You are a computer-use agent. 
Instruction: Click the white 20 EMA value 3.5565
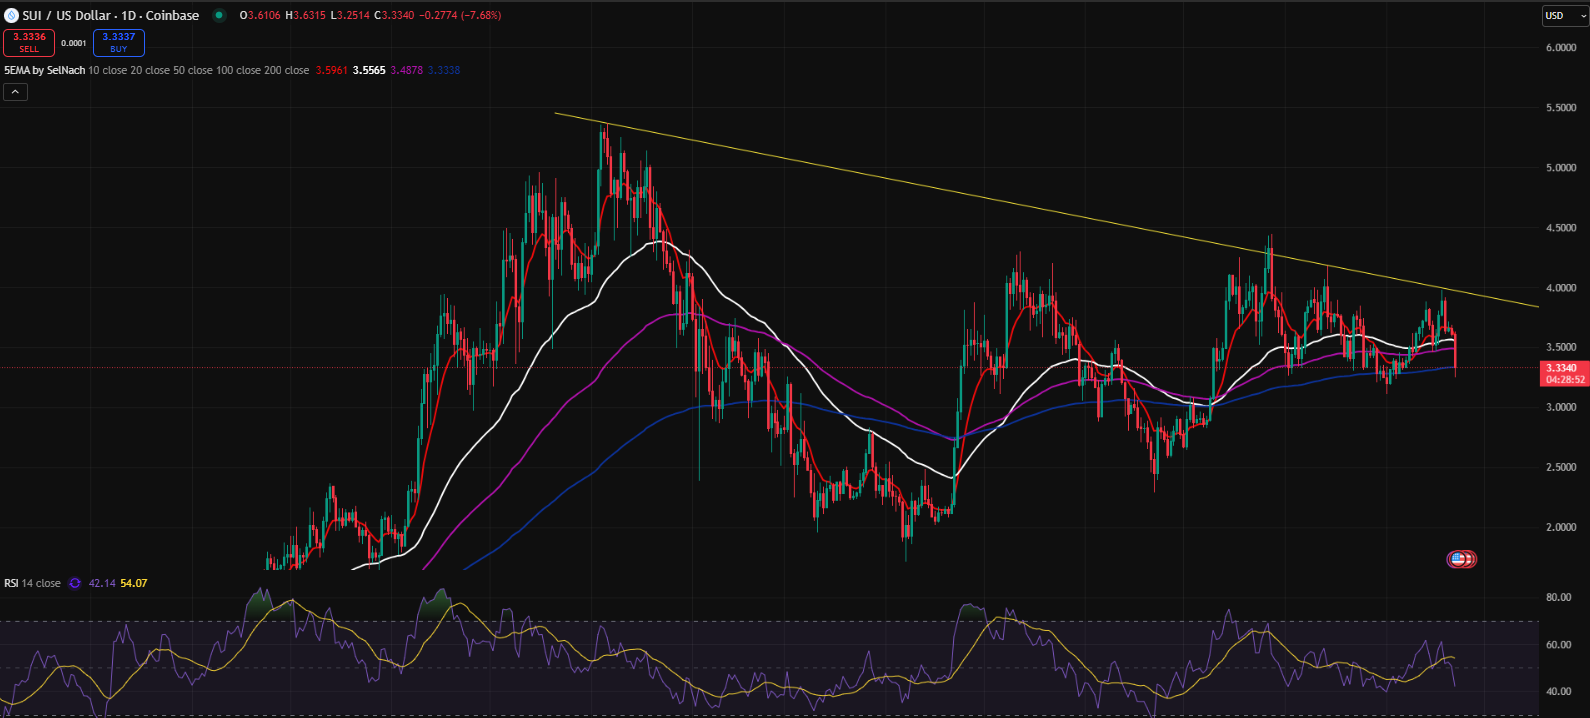(x=369, y=71)
